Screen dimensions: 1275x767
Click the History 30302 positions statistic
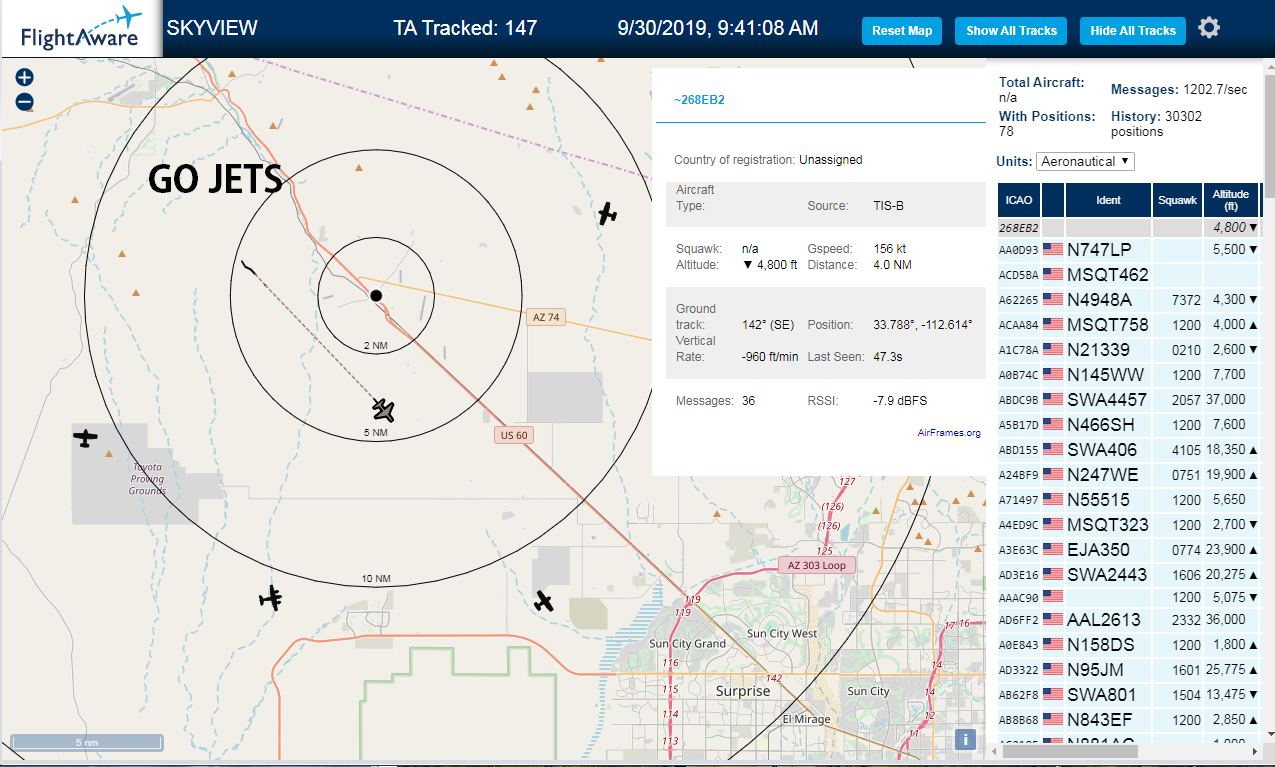click(x=1157, y=124)
